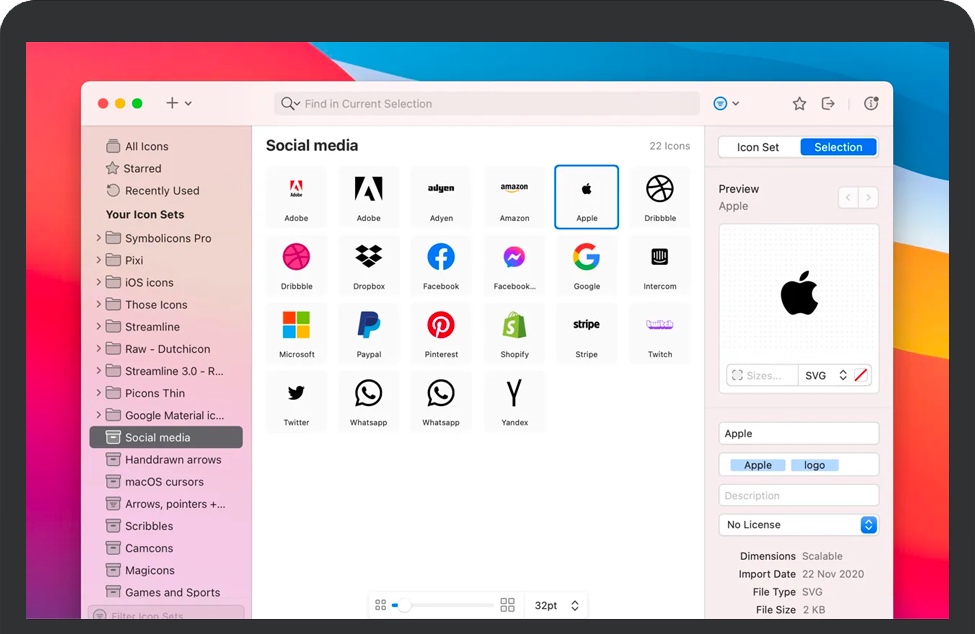Open the filter options dropdown
975x634 pixels.
[x=726, y=104]
